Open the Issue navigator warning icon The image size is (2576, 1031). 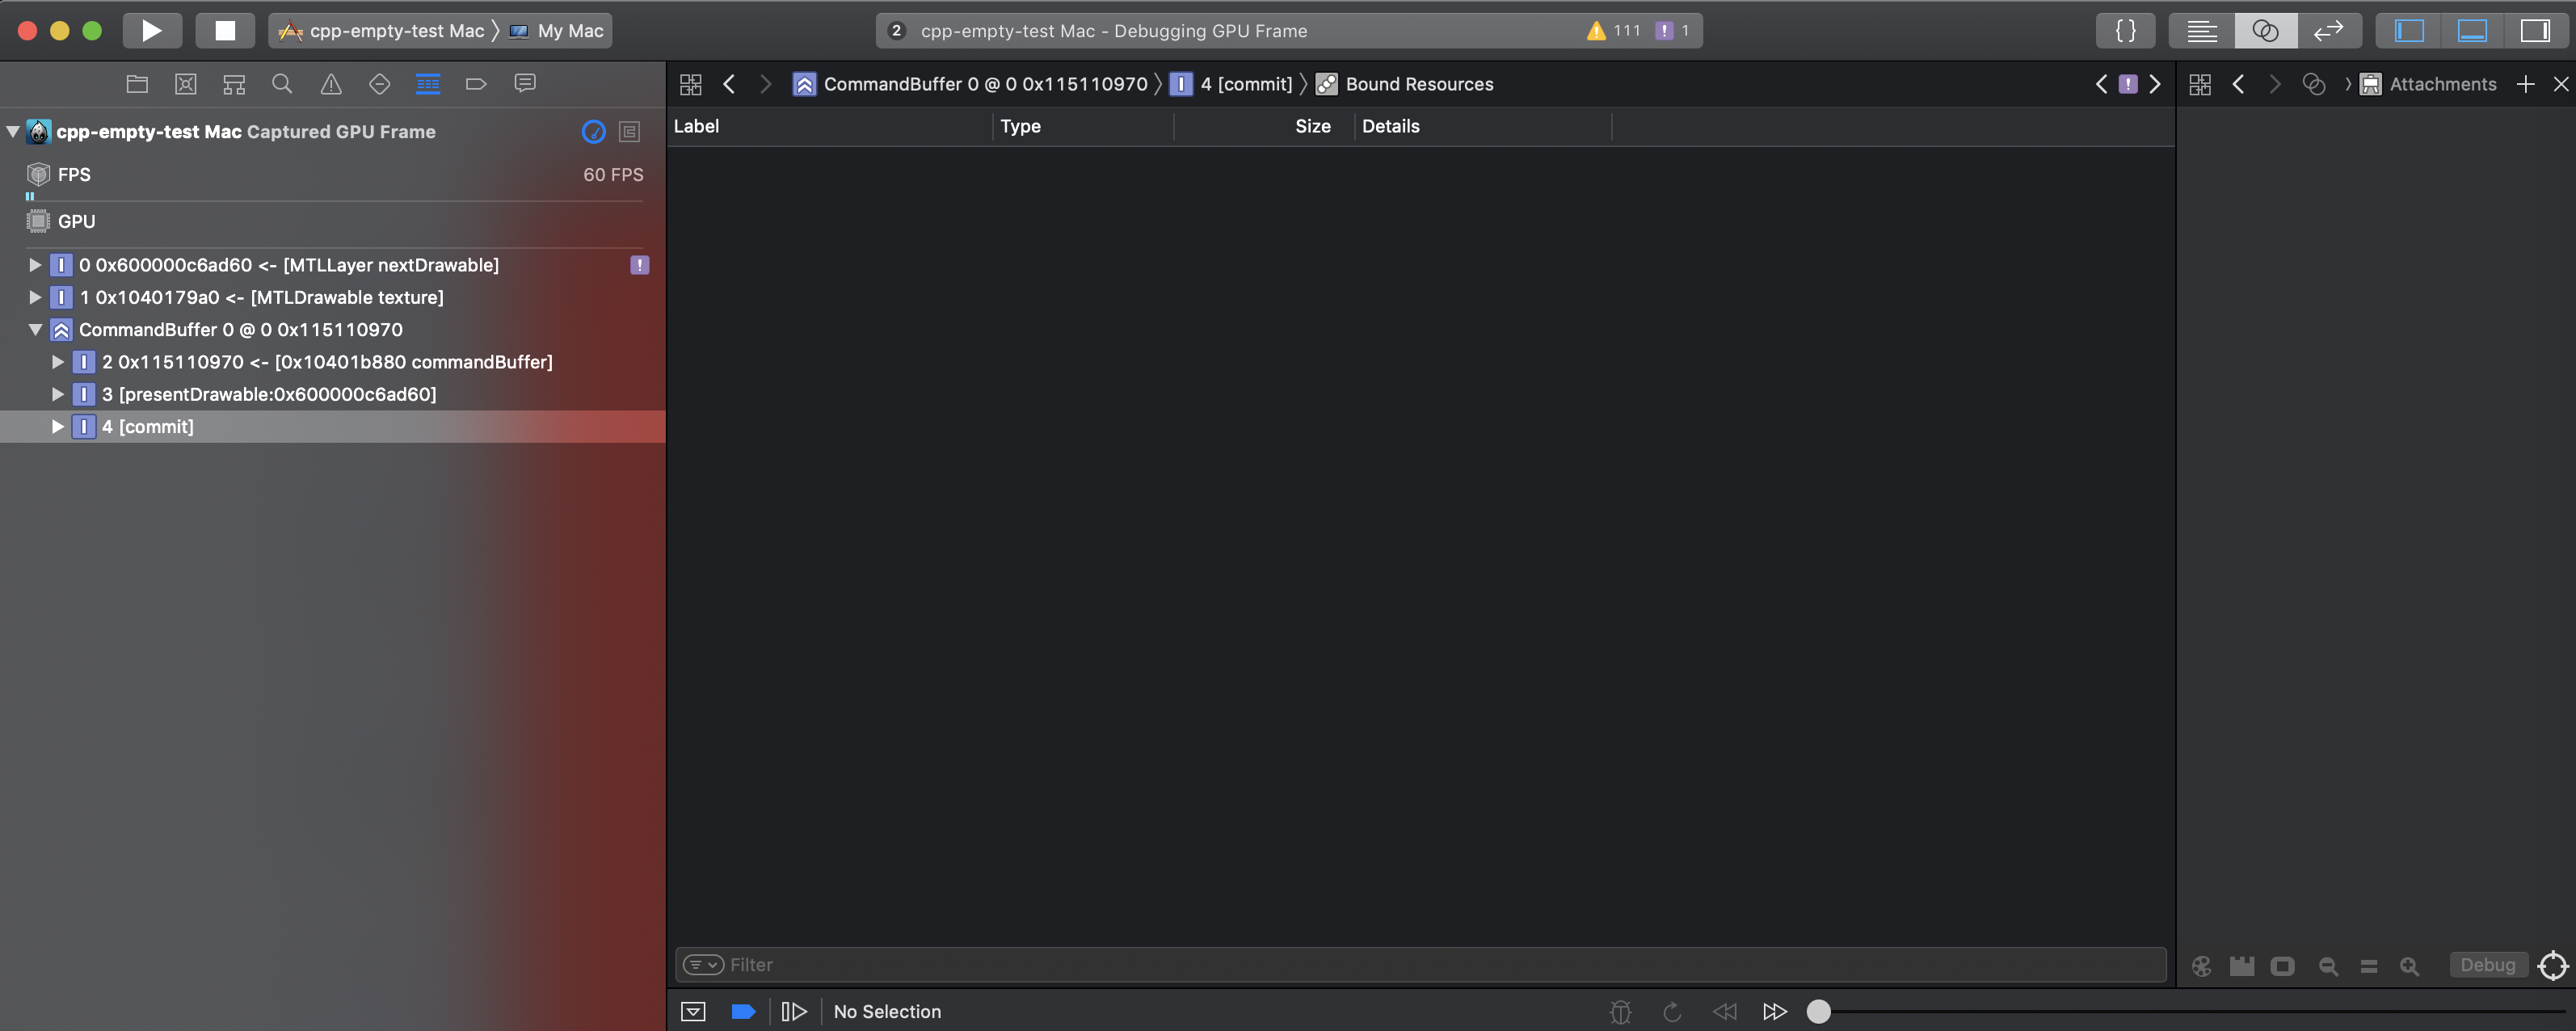[331, 84]
